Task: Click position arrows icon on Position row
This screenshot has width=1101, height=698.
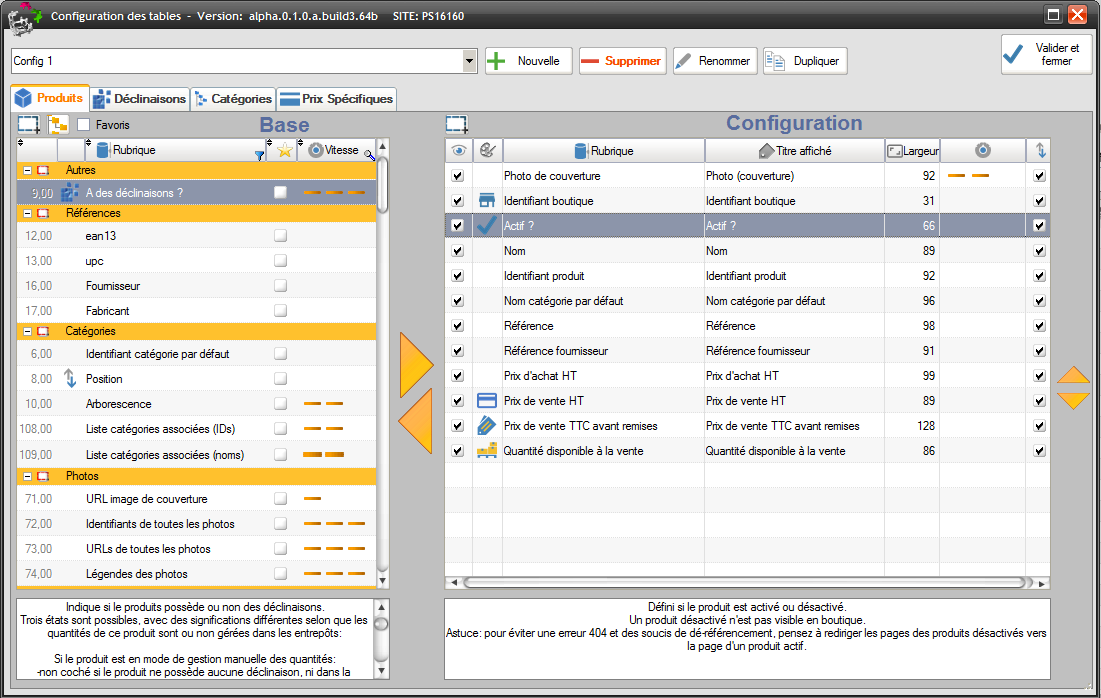Action: (x=70, y=378)
